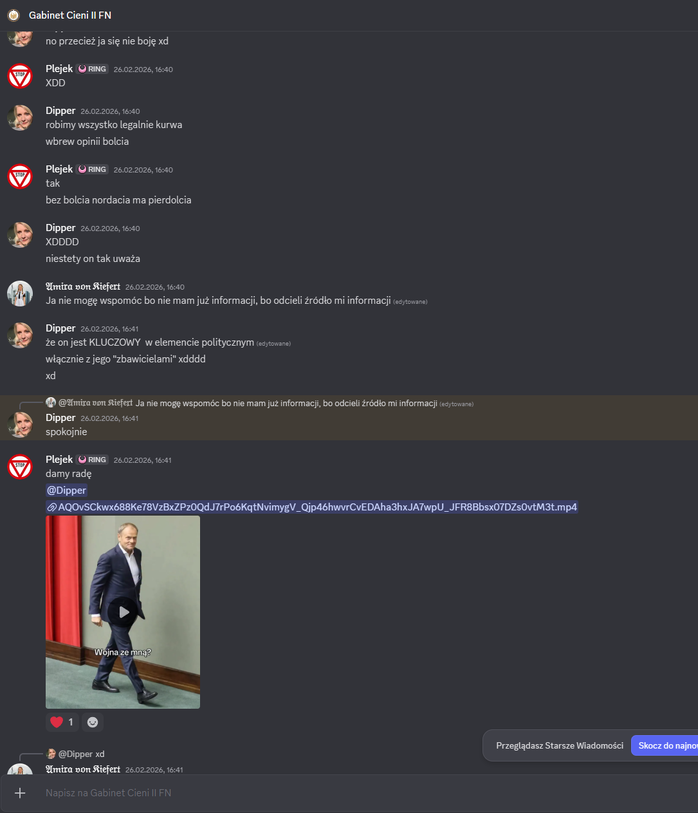Click the Dipper username above 'XDDDD'
Image resolution: width=698 pixels, height=813 pixels.
point(60,228)
